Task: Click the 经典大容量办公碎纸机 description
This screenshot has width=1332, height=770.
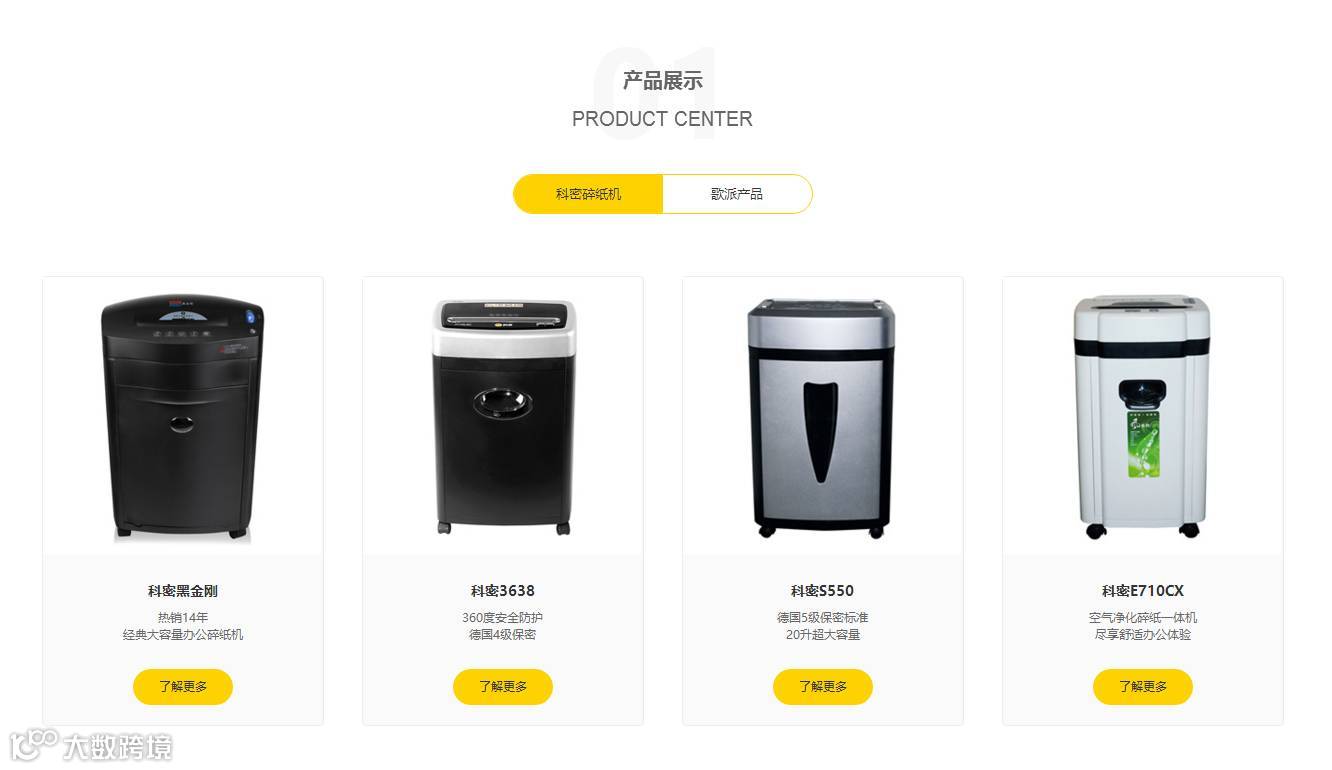Action: pyautogui.click(x=183, y=635)
